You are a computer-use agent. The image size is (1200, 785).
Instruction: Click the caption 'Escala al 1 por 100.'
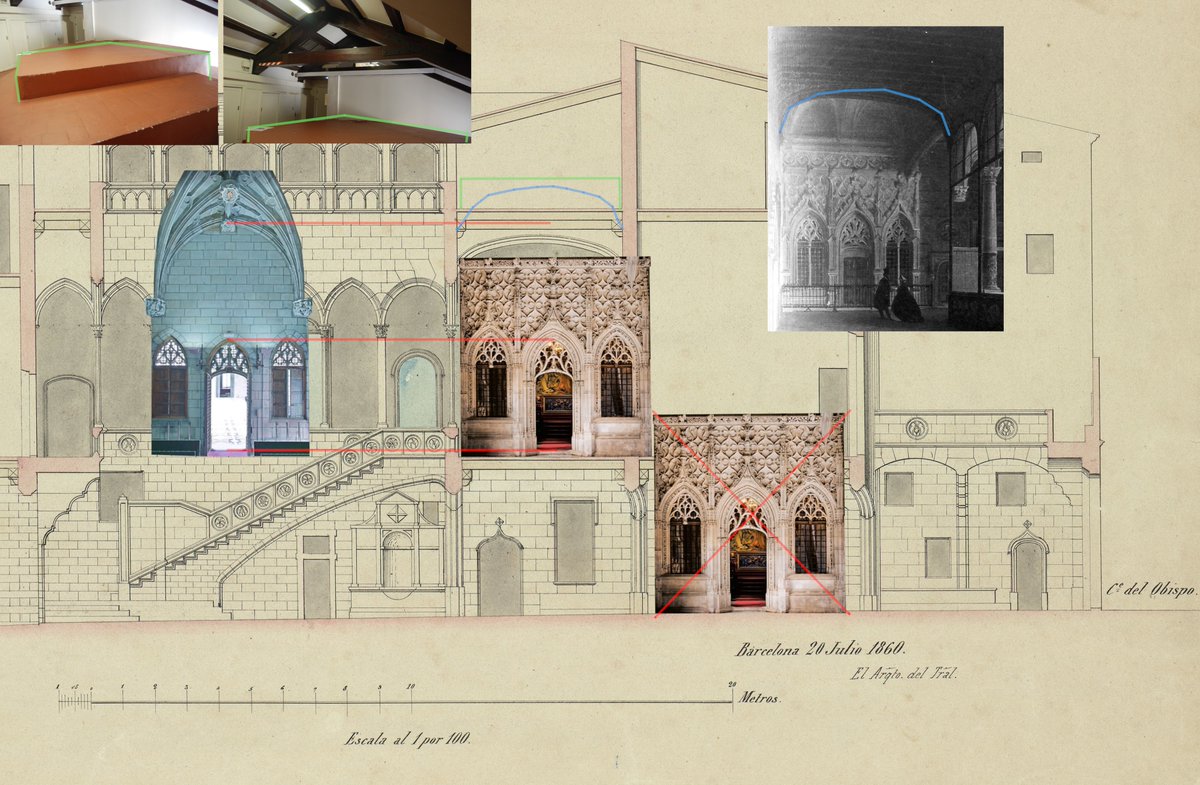(407, 740)
